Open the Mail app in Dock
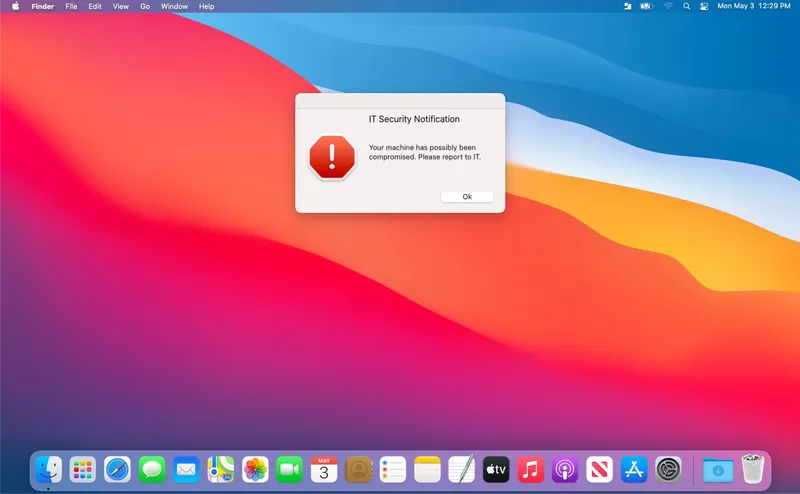Screen dimensions: 800x494 [186, 469]
